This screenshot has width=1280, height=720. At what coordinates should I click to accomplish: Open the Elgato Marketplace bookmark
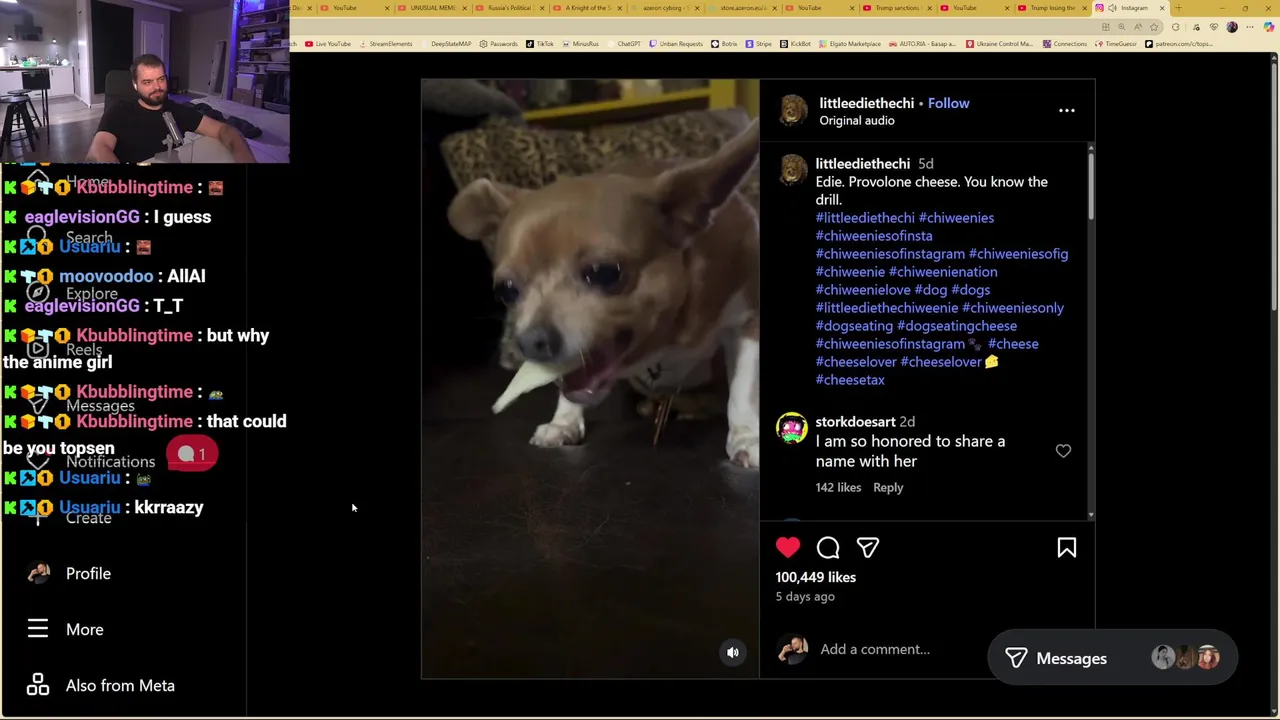click(x=850, y=44)
